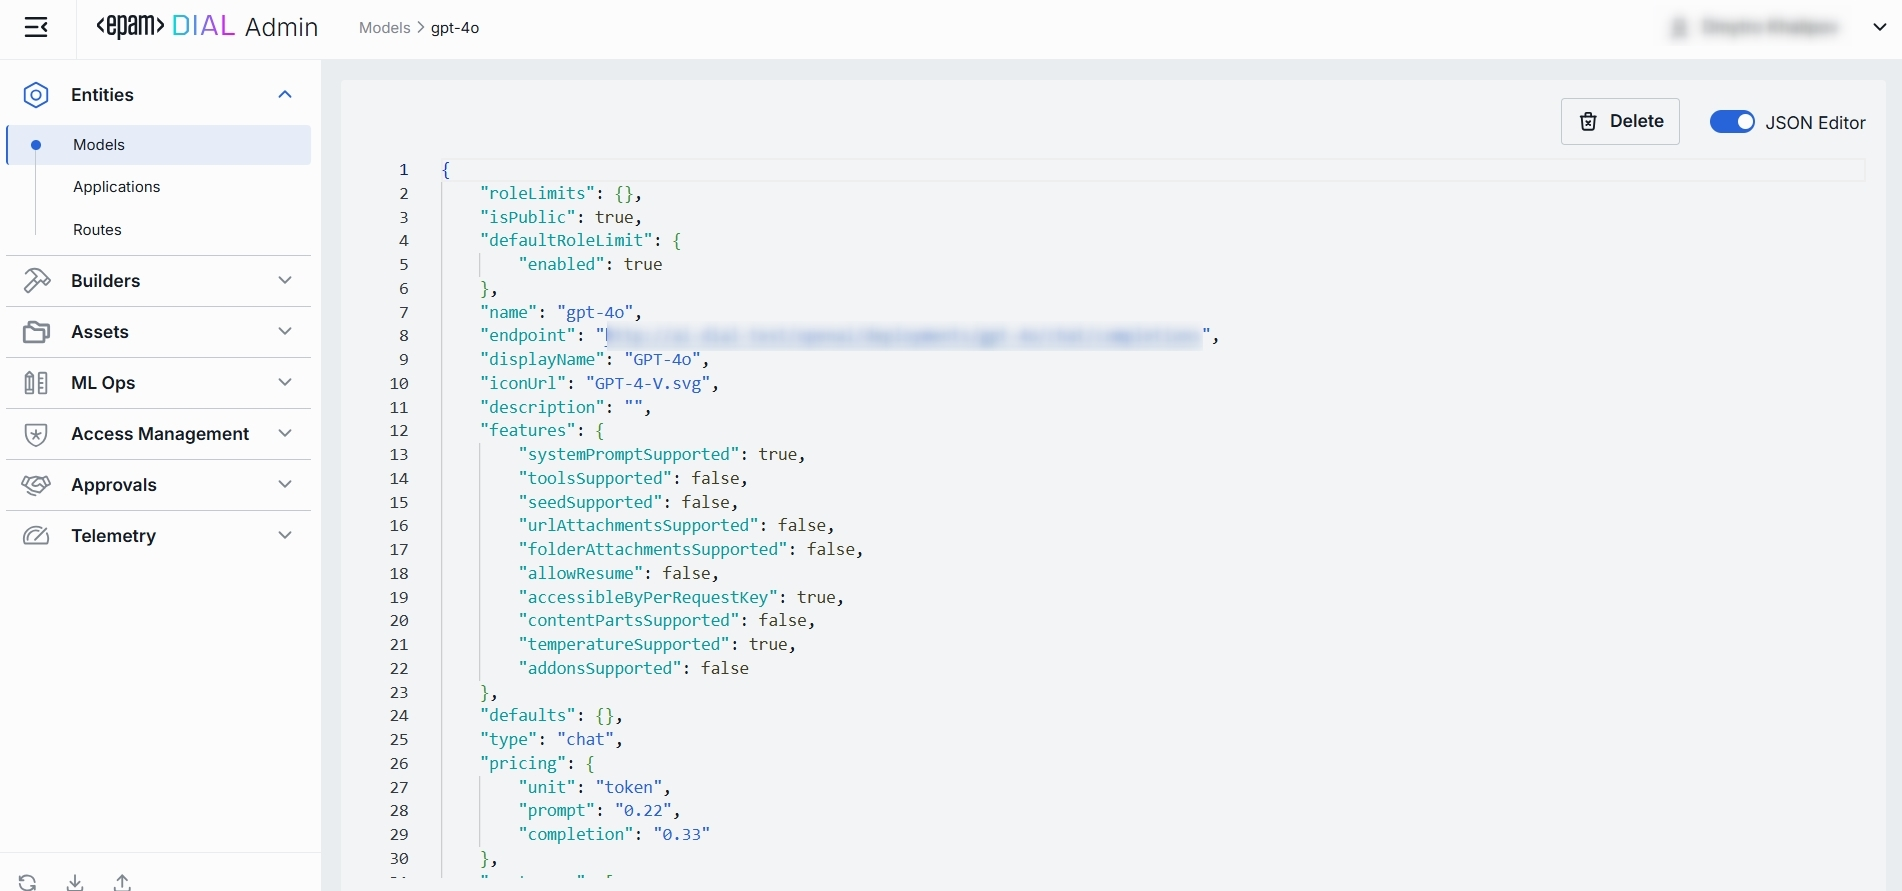Click the "temperatureSupported" key
The height and width of the screenshot is (891, 1902).
tap(624, 645)
